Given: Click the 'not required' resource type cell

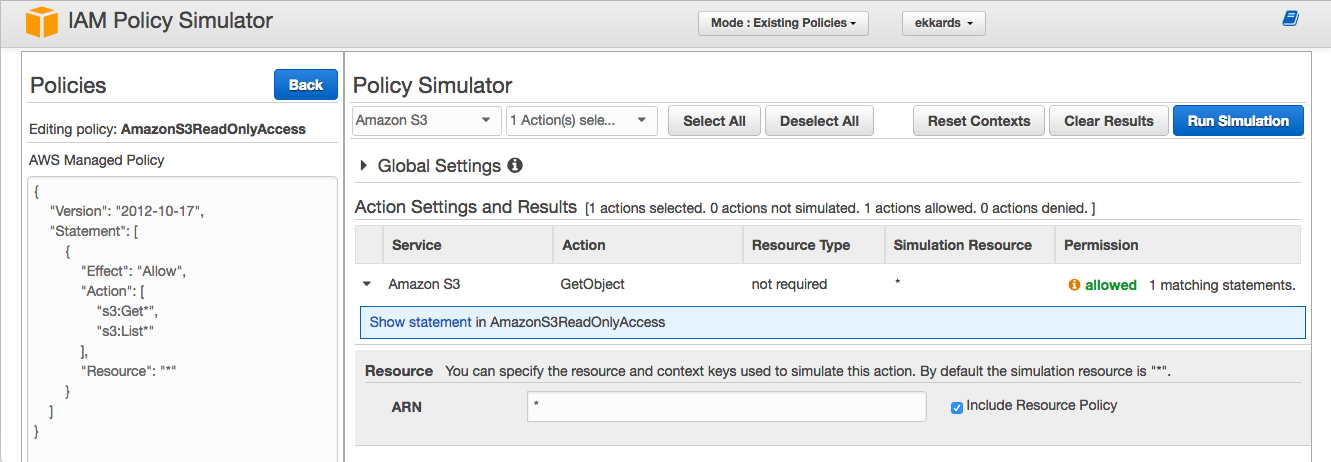Looking at the screenshot, I should click(789, 284).
